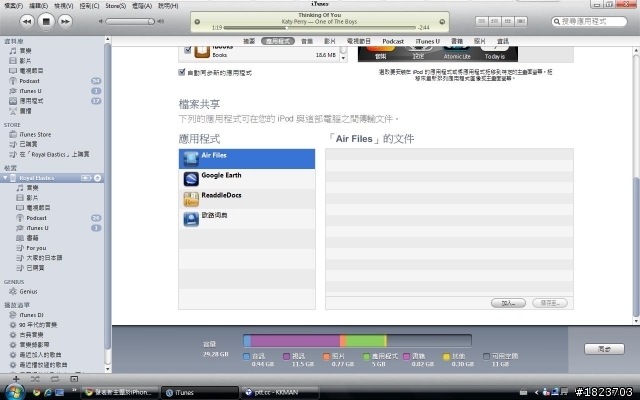The height and width of the screenshot is (400, 640).
Task: Open the 檔案(F) menu
Action: (13, 6)
